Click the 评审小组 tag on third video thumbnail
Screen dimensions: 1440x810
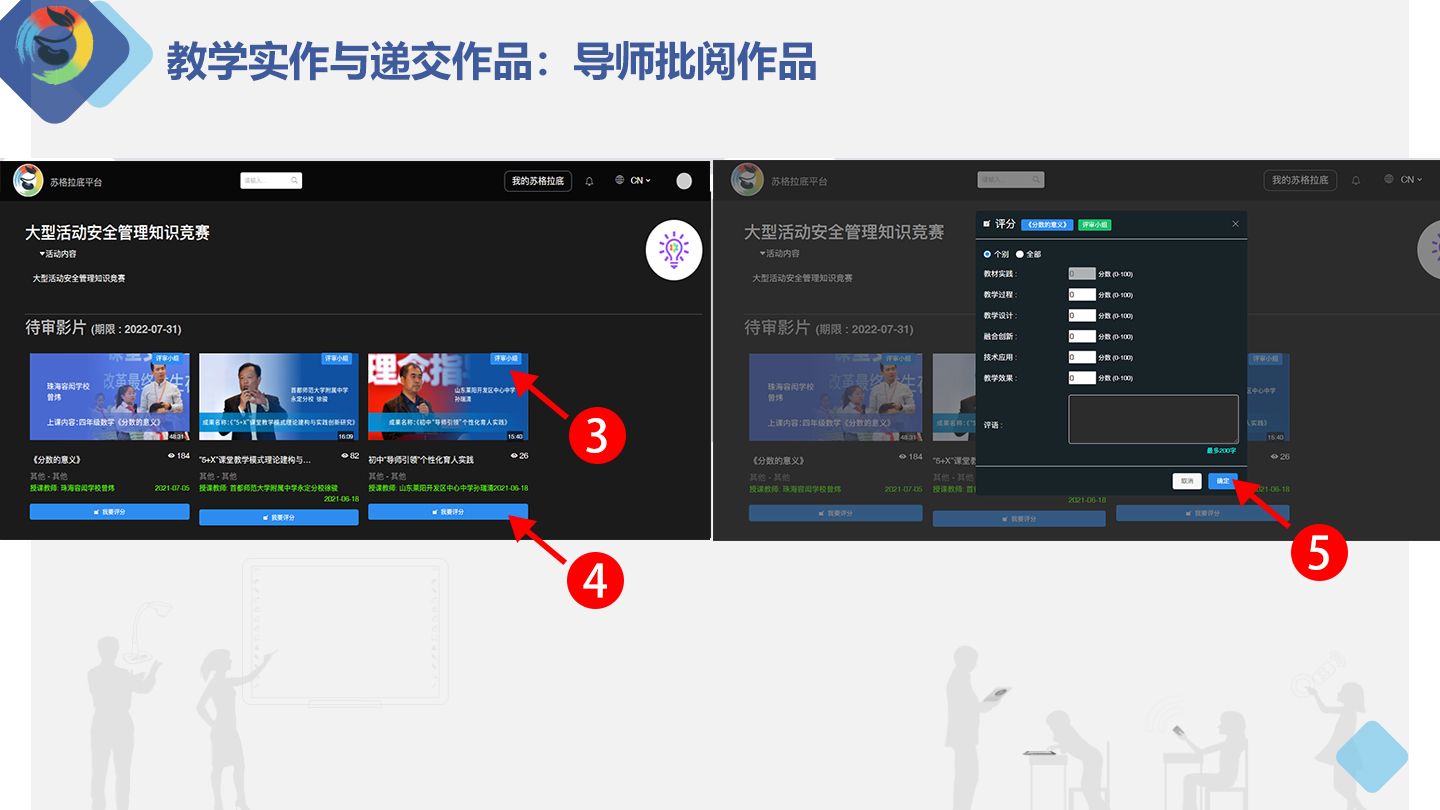click(506, 359)
